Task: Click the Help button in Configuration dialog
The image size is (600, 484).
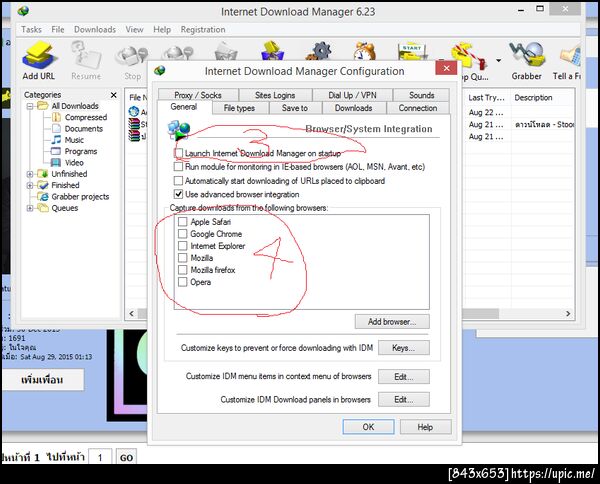Action: [x=426, y=427]
